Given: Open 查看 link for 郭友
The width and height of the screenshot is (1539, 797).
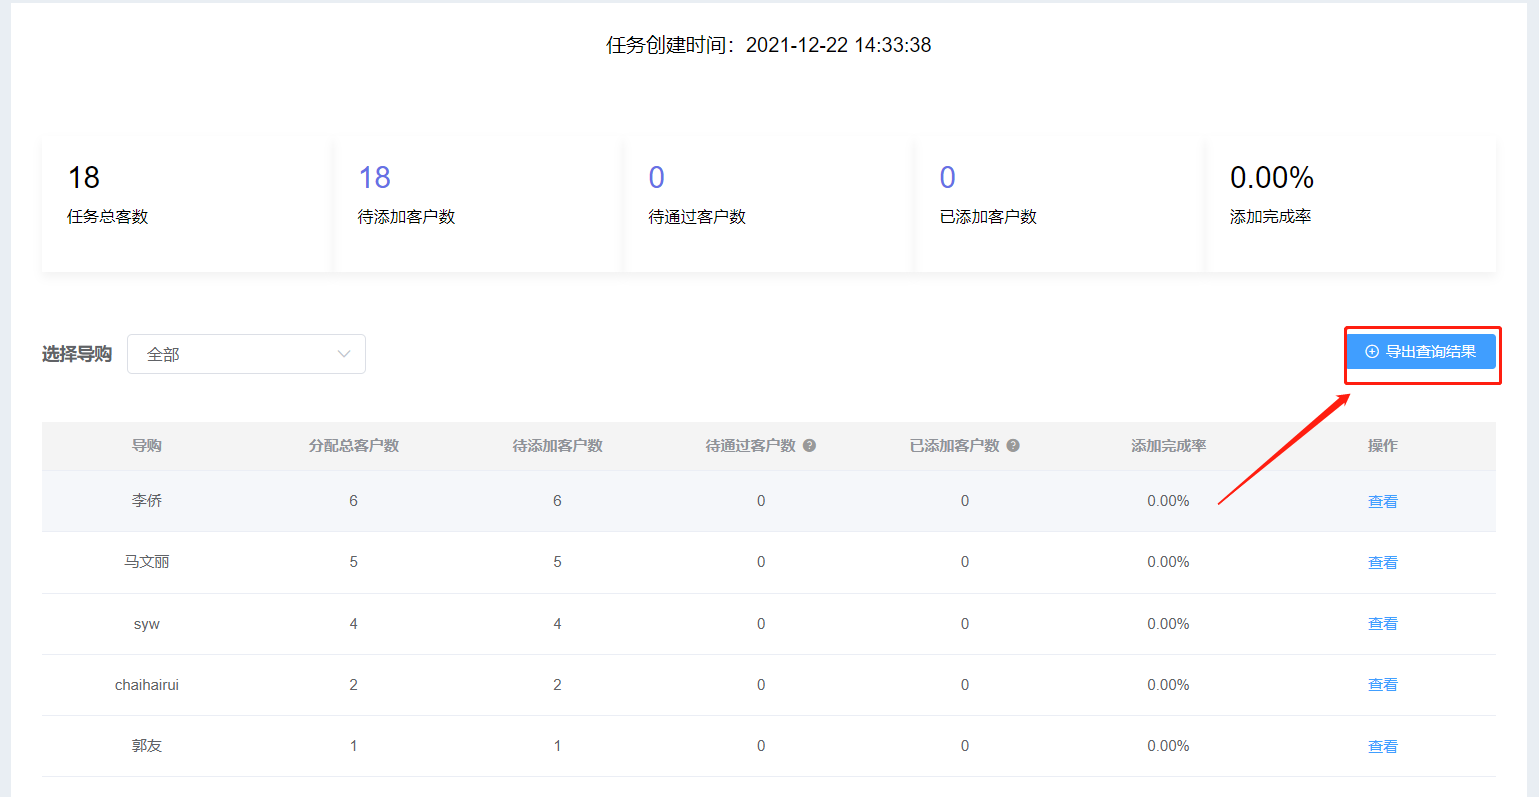Looking at the screenshot, I should (x=1383, y=747).
